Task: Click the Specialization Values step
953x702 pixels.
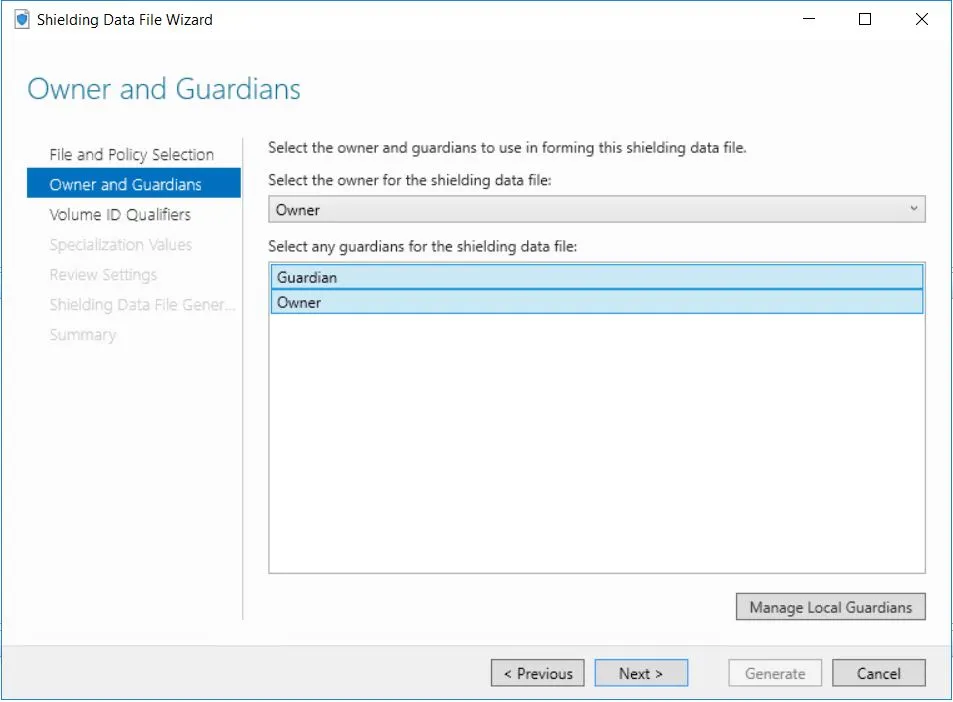Action: pyautogui.click(x=120, y=245)
